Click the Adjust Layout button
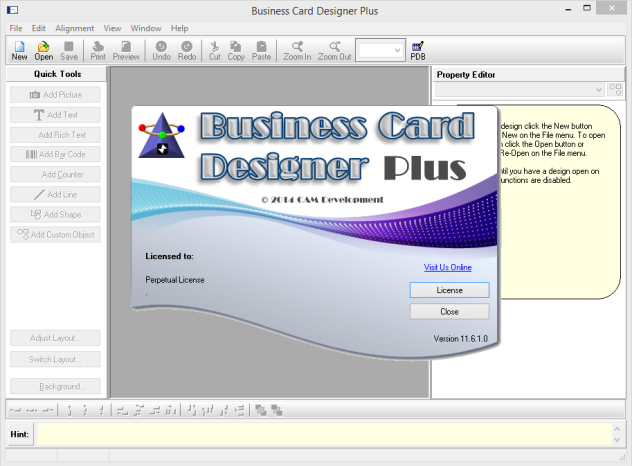This screenshot has height=466, width=632. pyautogui.click(x=55, y=338)
